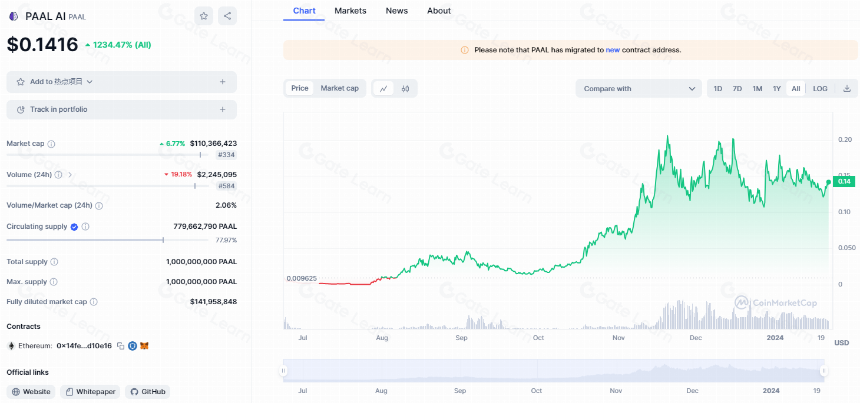Click the Track in portfolio button
The height and width of the screenshot is (403, 860).
pos(122,110)
